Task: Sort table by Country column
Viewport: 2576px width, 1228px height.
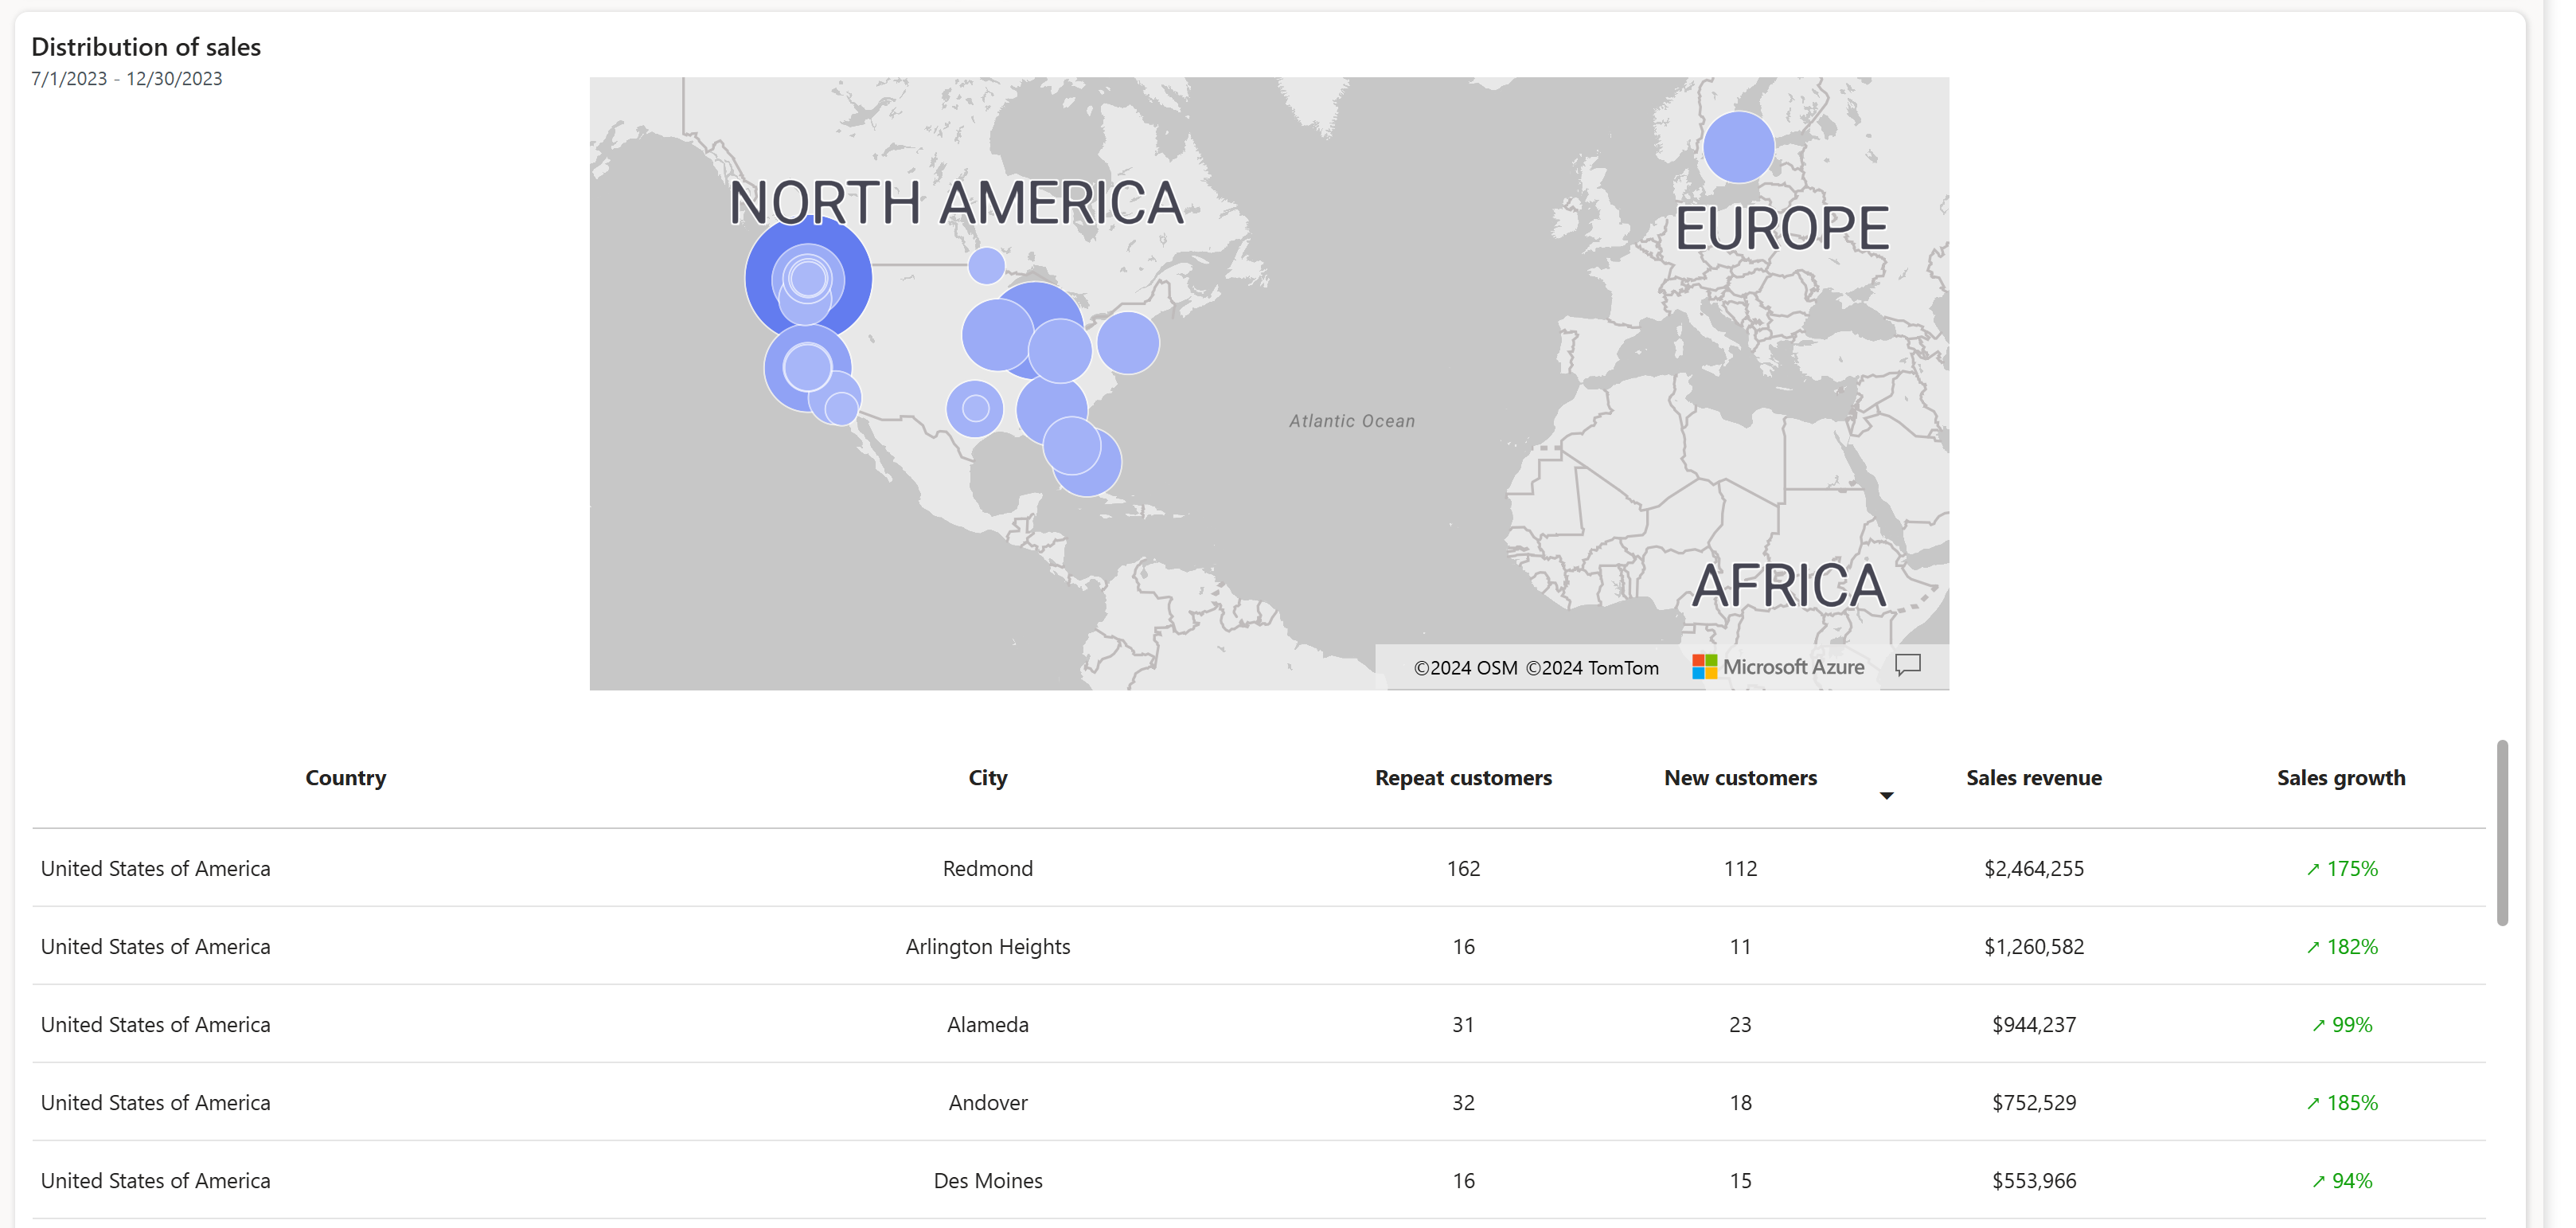Action: click(x=345, y=777)
